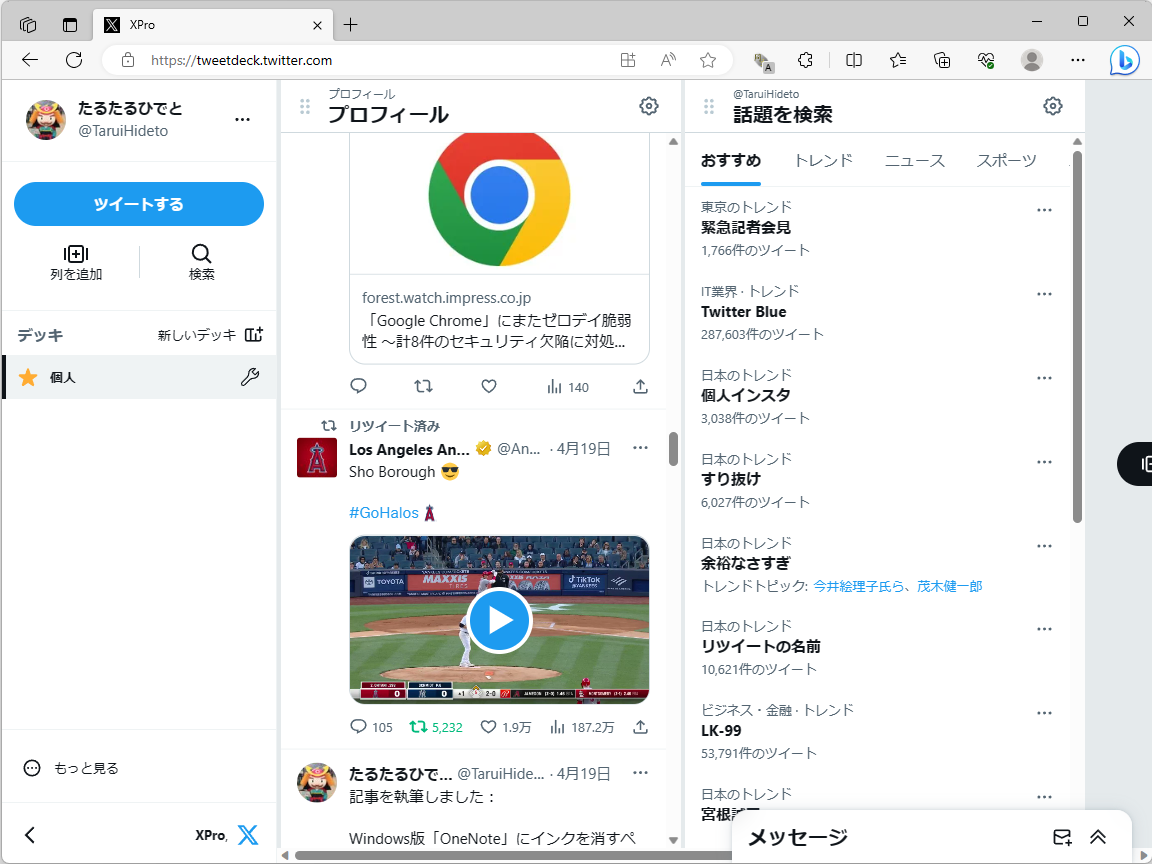Click the reply icon on the Chrome article tweet
The width and height of the screenshot is (1152, 864).
coord(358,386)
